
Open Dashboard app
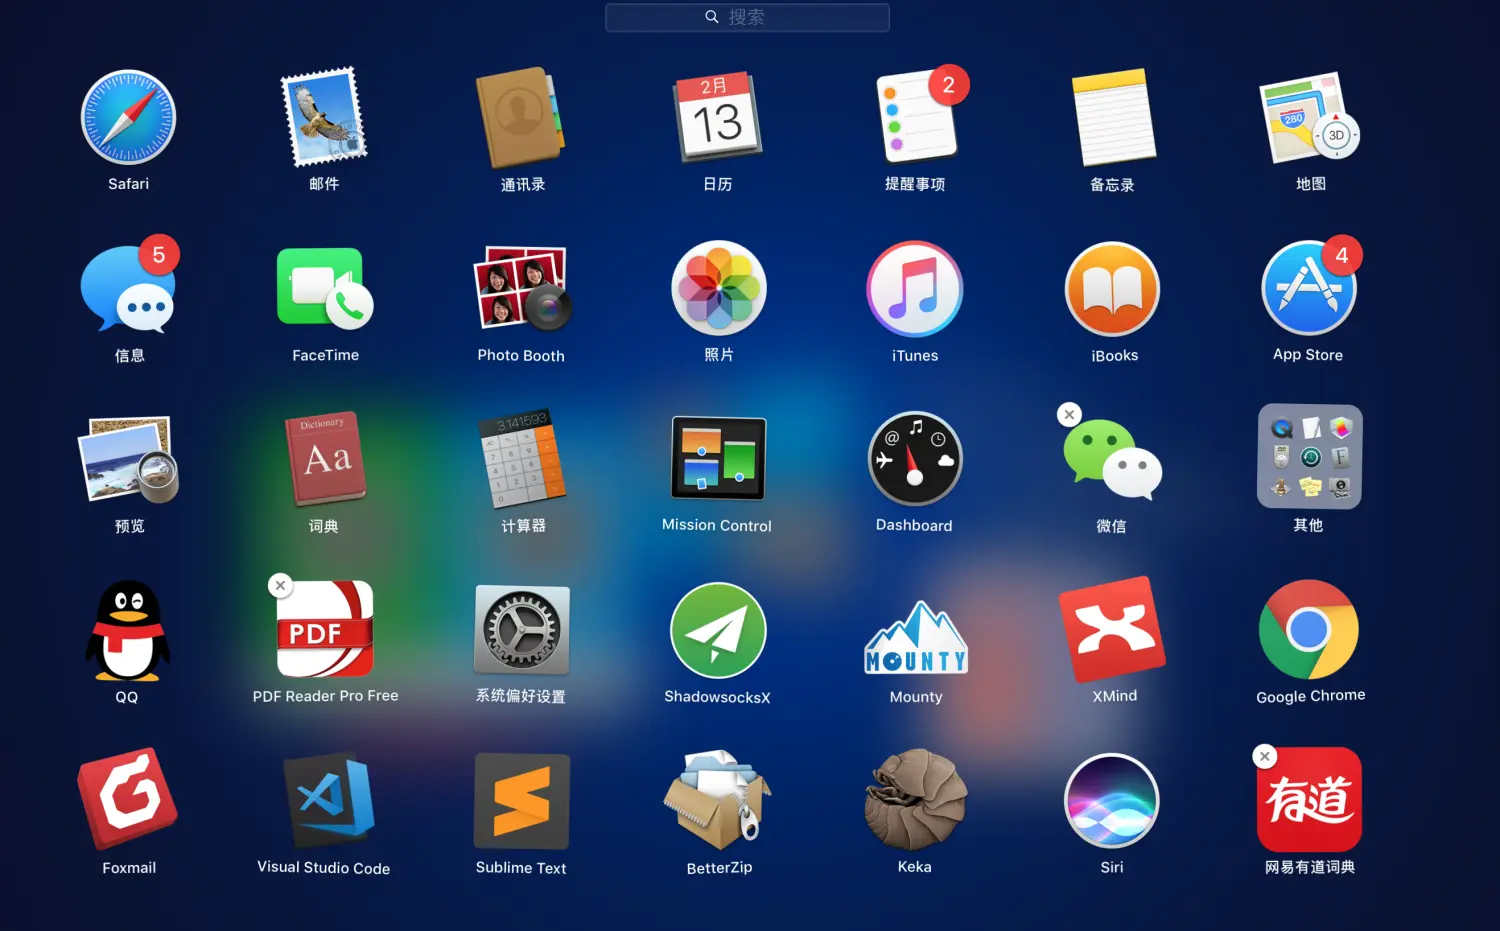tap(915, 459)
